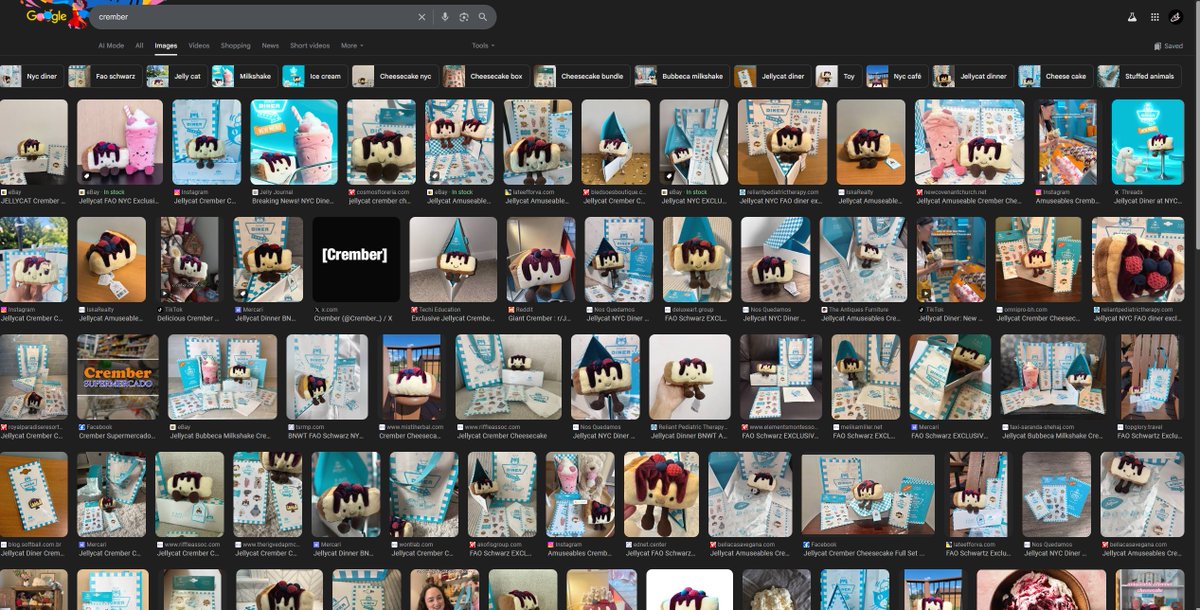Open the [Crember] x.com image result
This screenshot has height=610, width=1200.
pyautogui.click(x=356, y=259)
